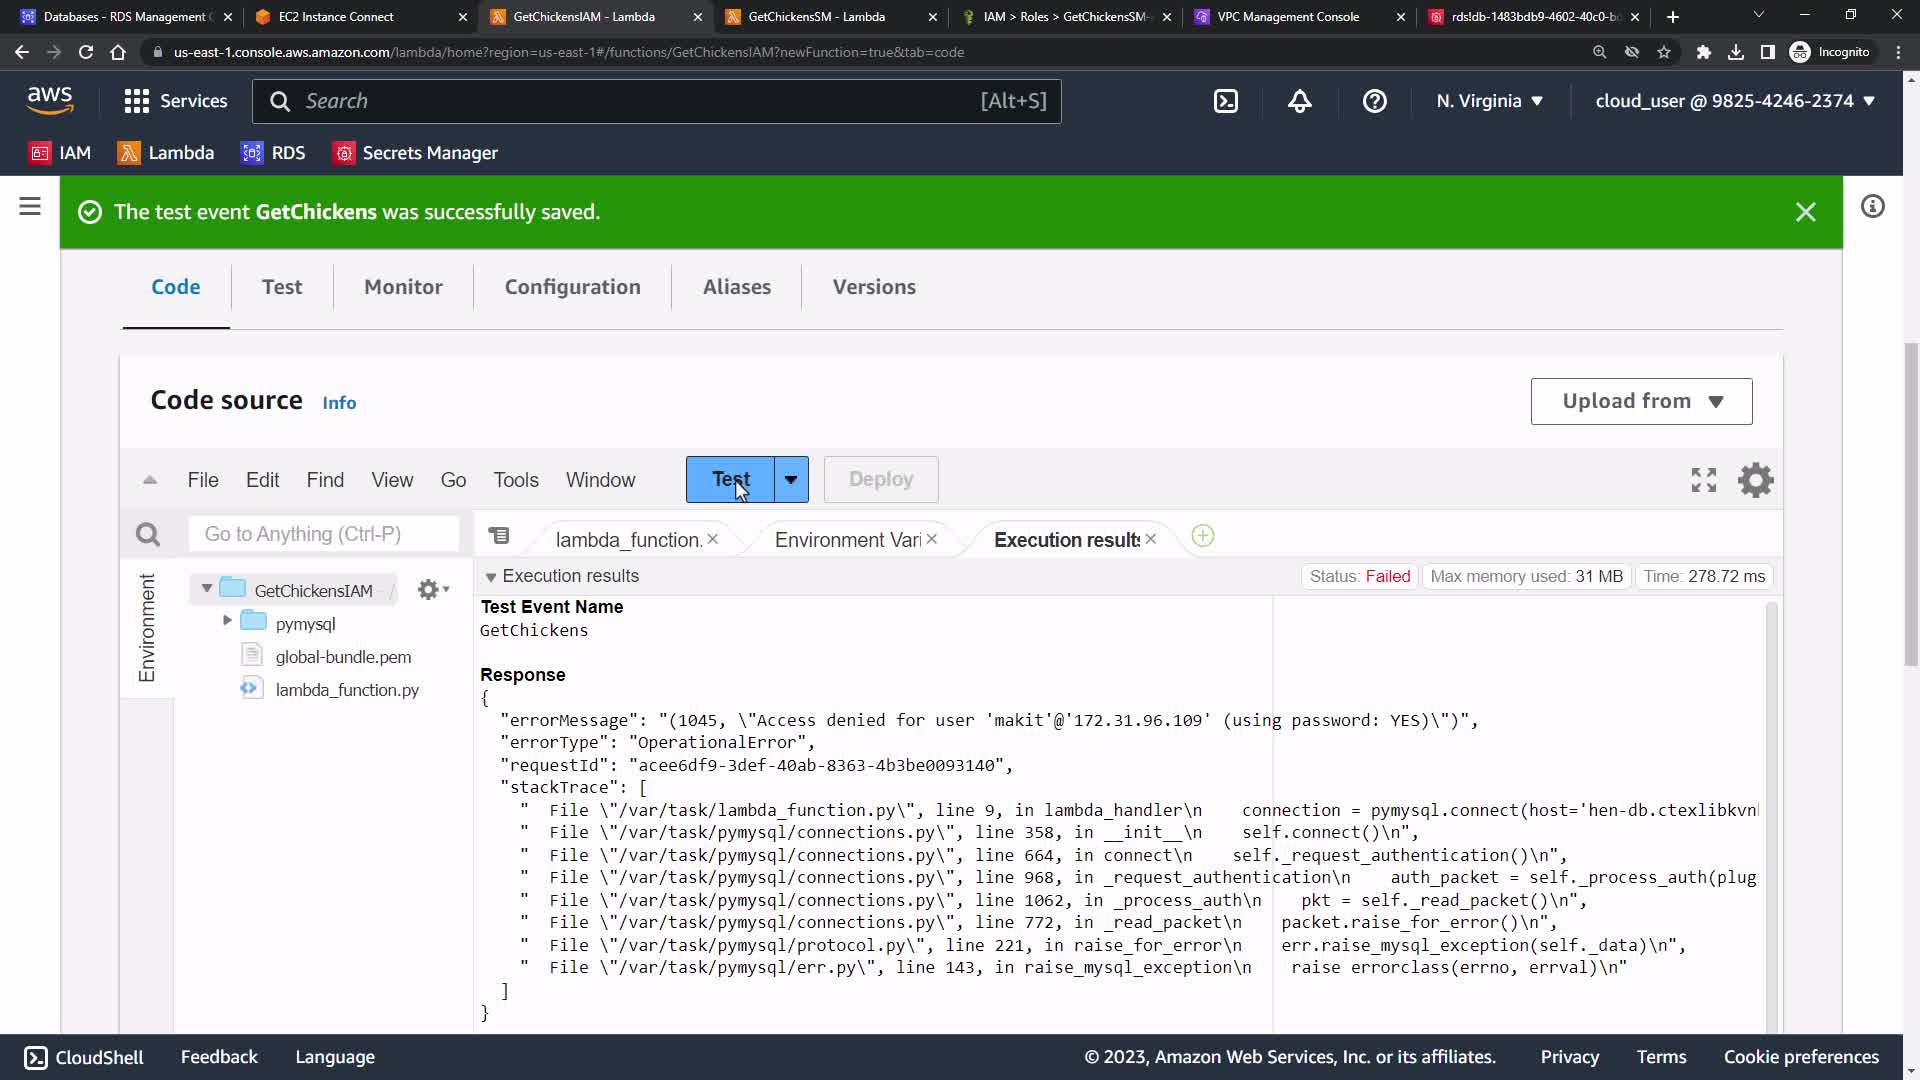This screenshot has width=1920, height=1080.
Task: Open lambda_function.py in file tree
Action: 346,690
